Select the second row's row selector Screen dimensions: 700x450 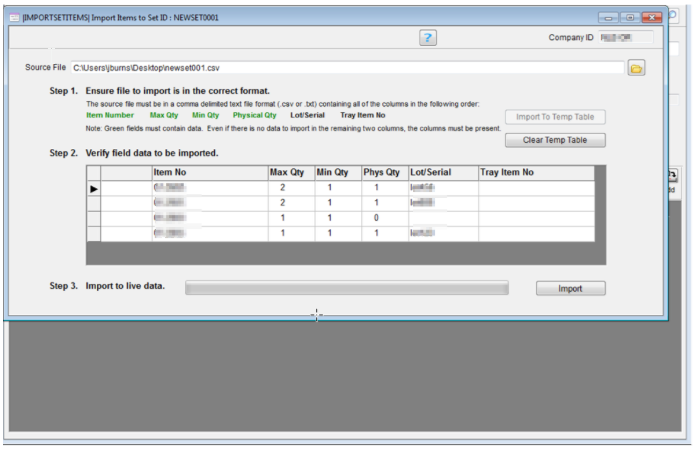[94, 203]
